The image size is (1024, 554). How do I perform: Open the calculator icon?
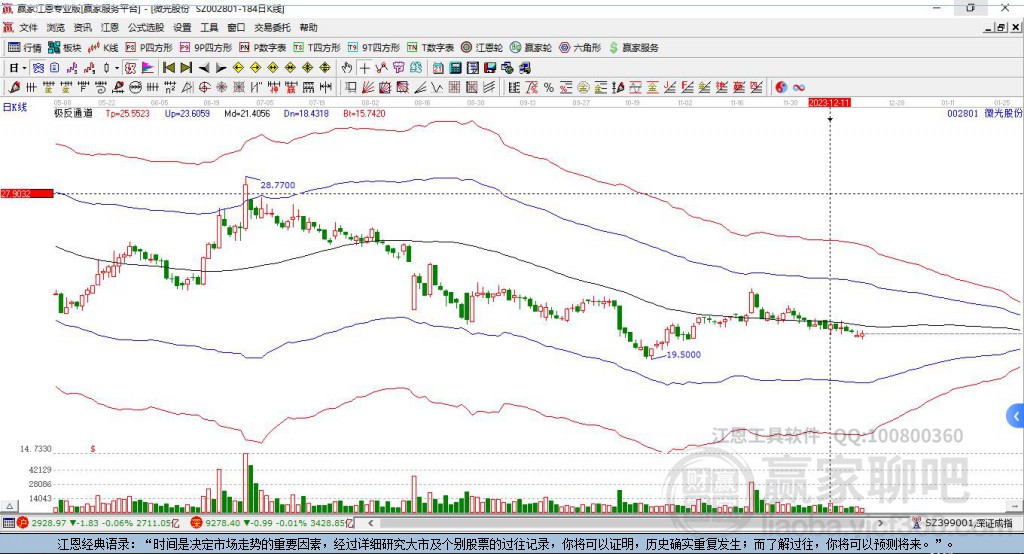(455, 68)
